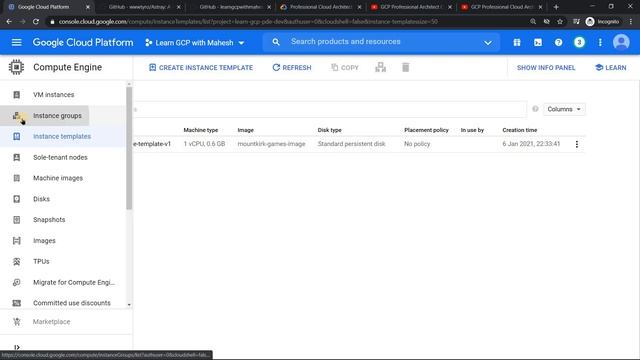Click the create instance group icon in toolbar
Viewport: 640px width, 360px height.
point(380,67)
